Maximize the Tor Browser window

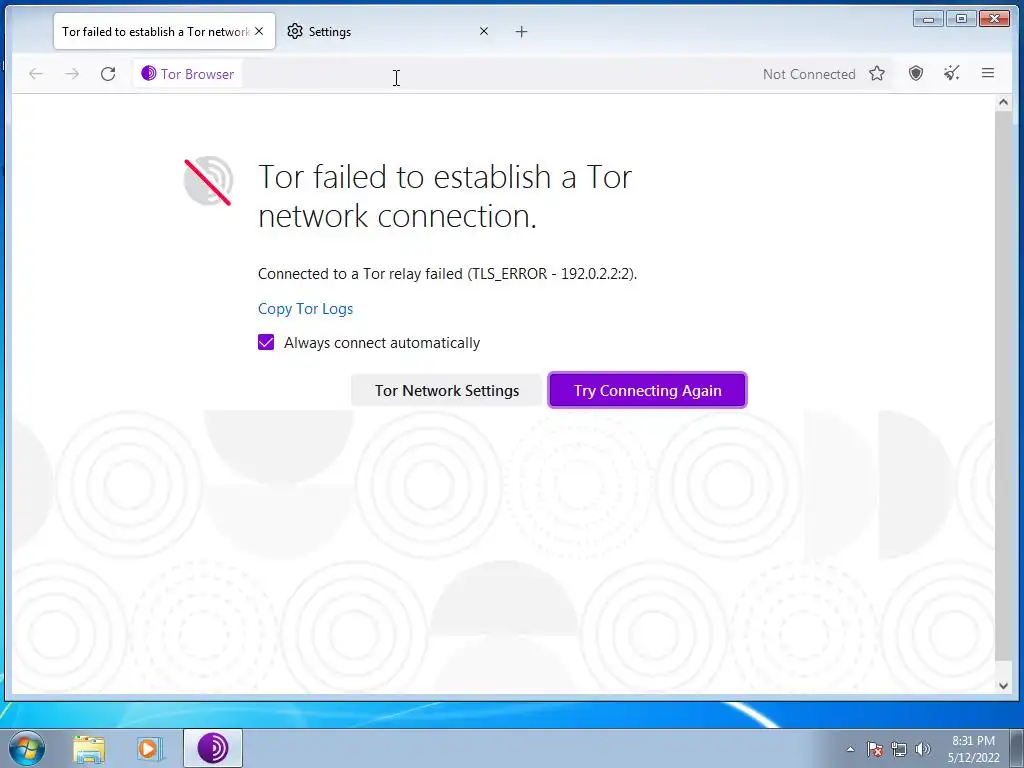pos(961,19)
